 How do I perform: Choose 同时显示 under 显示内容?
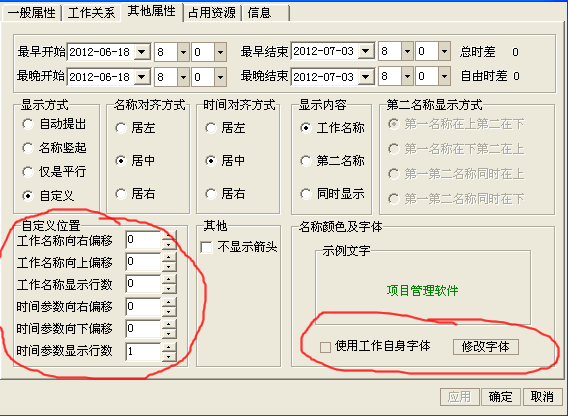(x=306, y=194)
